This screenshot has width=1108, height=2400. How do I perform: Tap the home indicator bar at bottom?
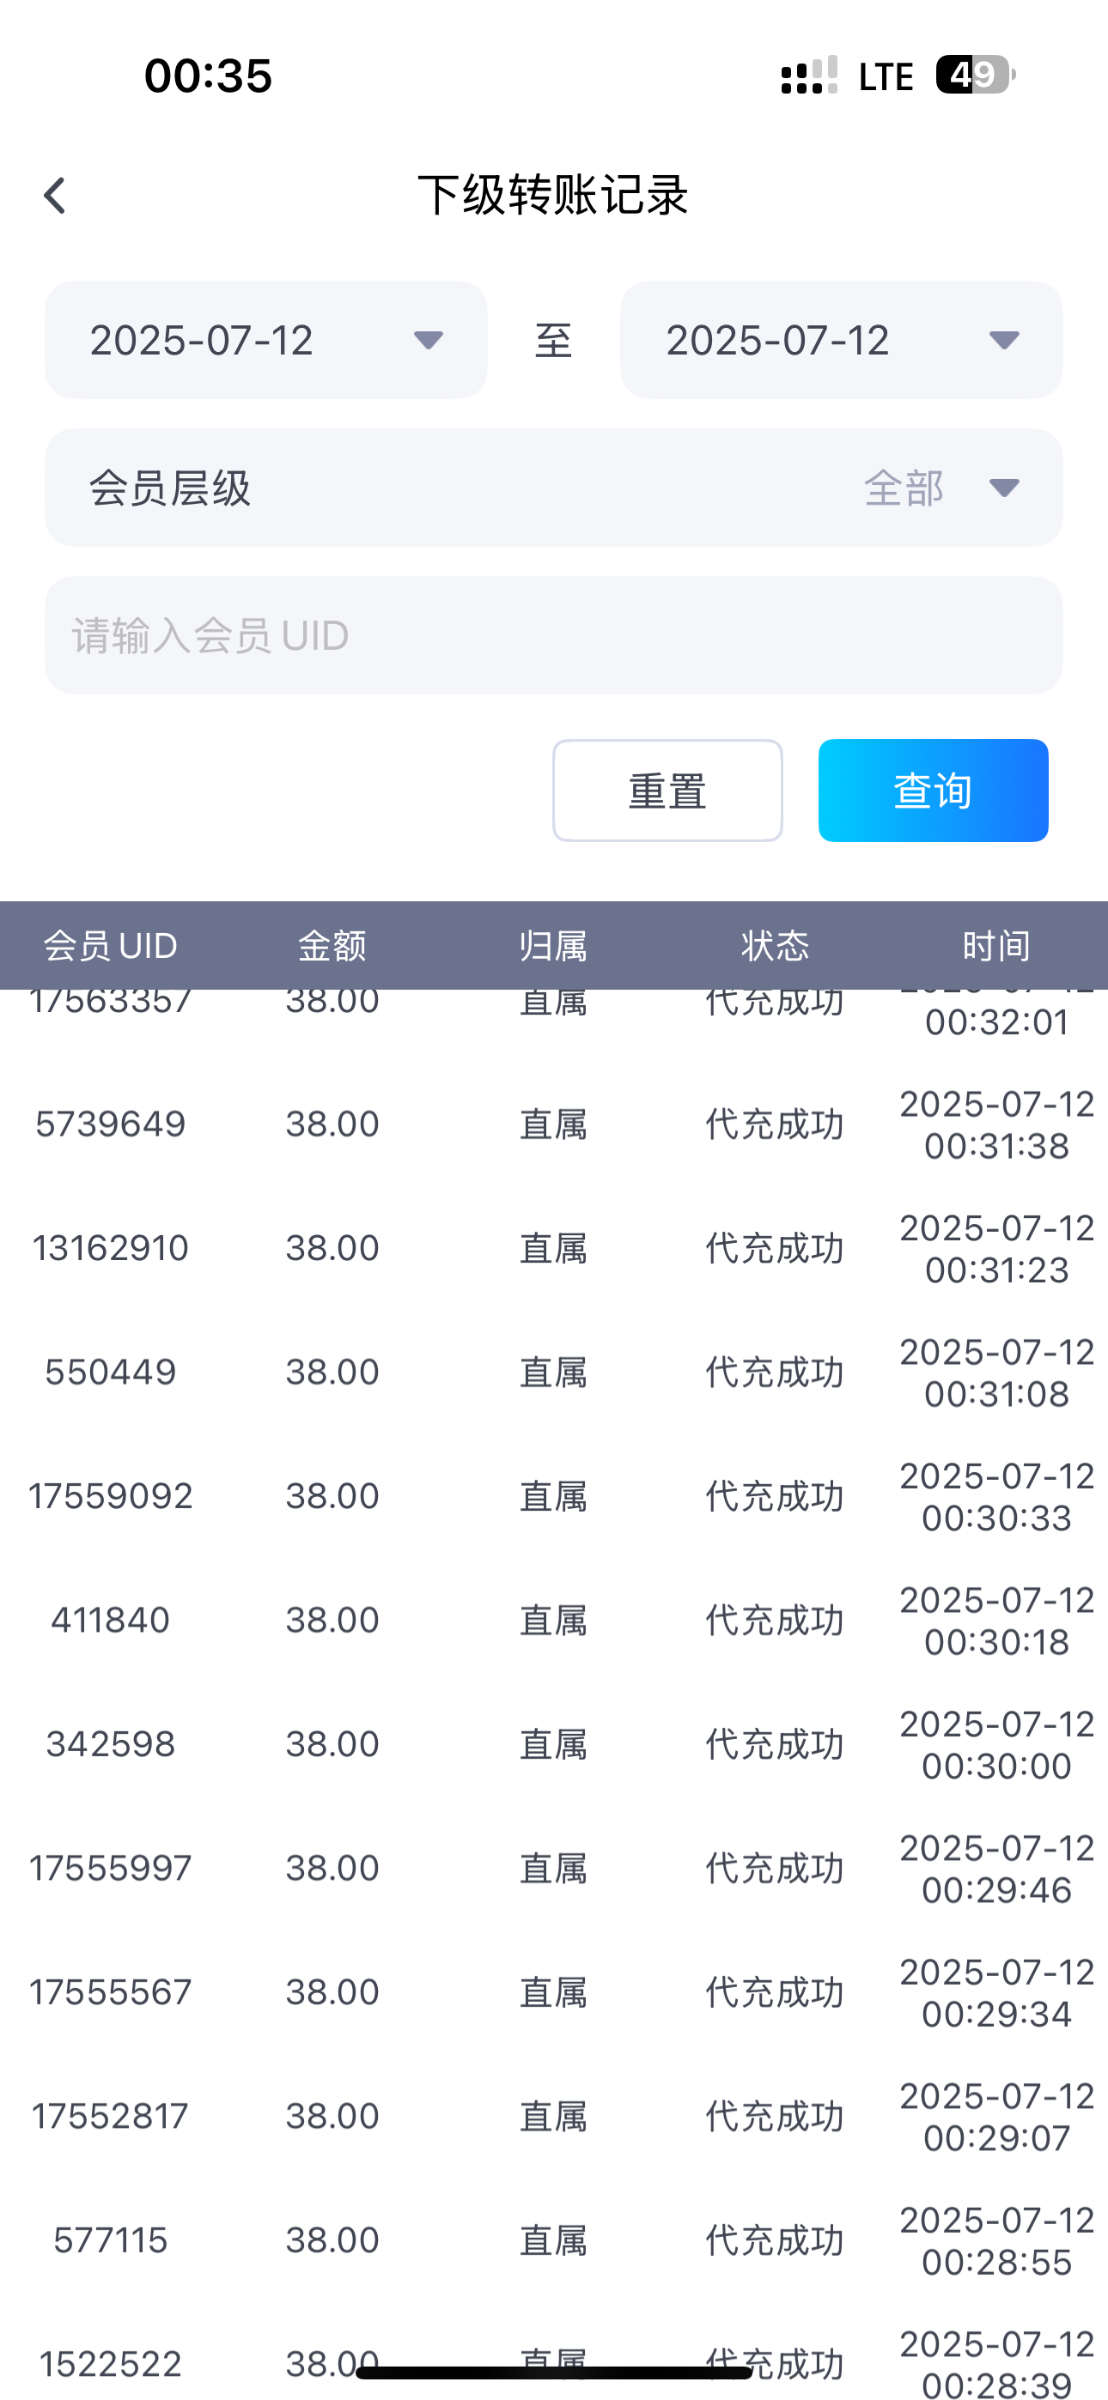tap(553, 2373)
